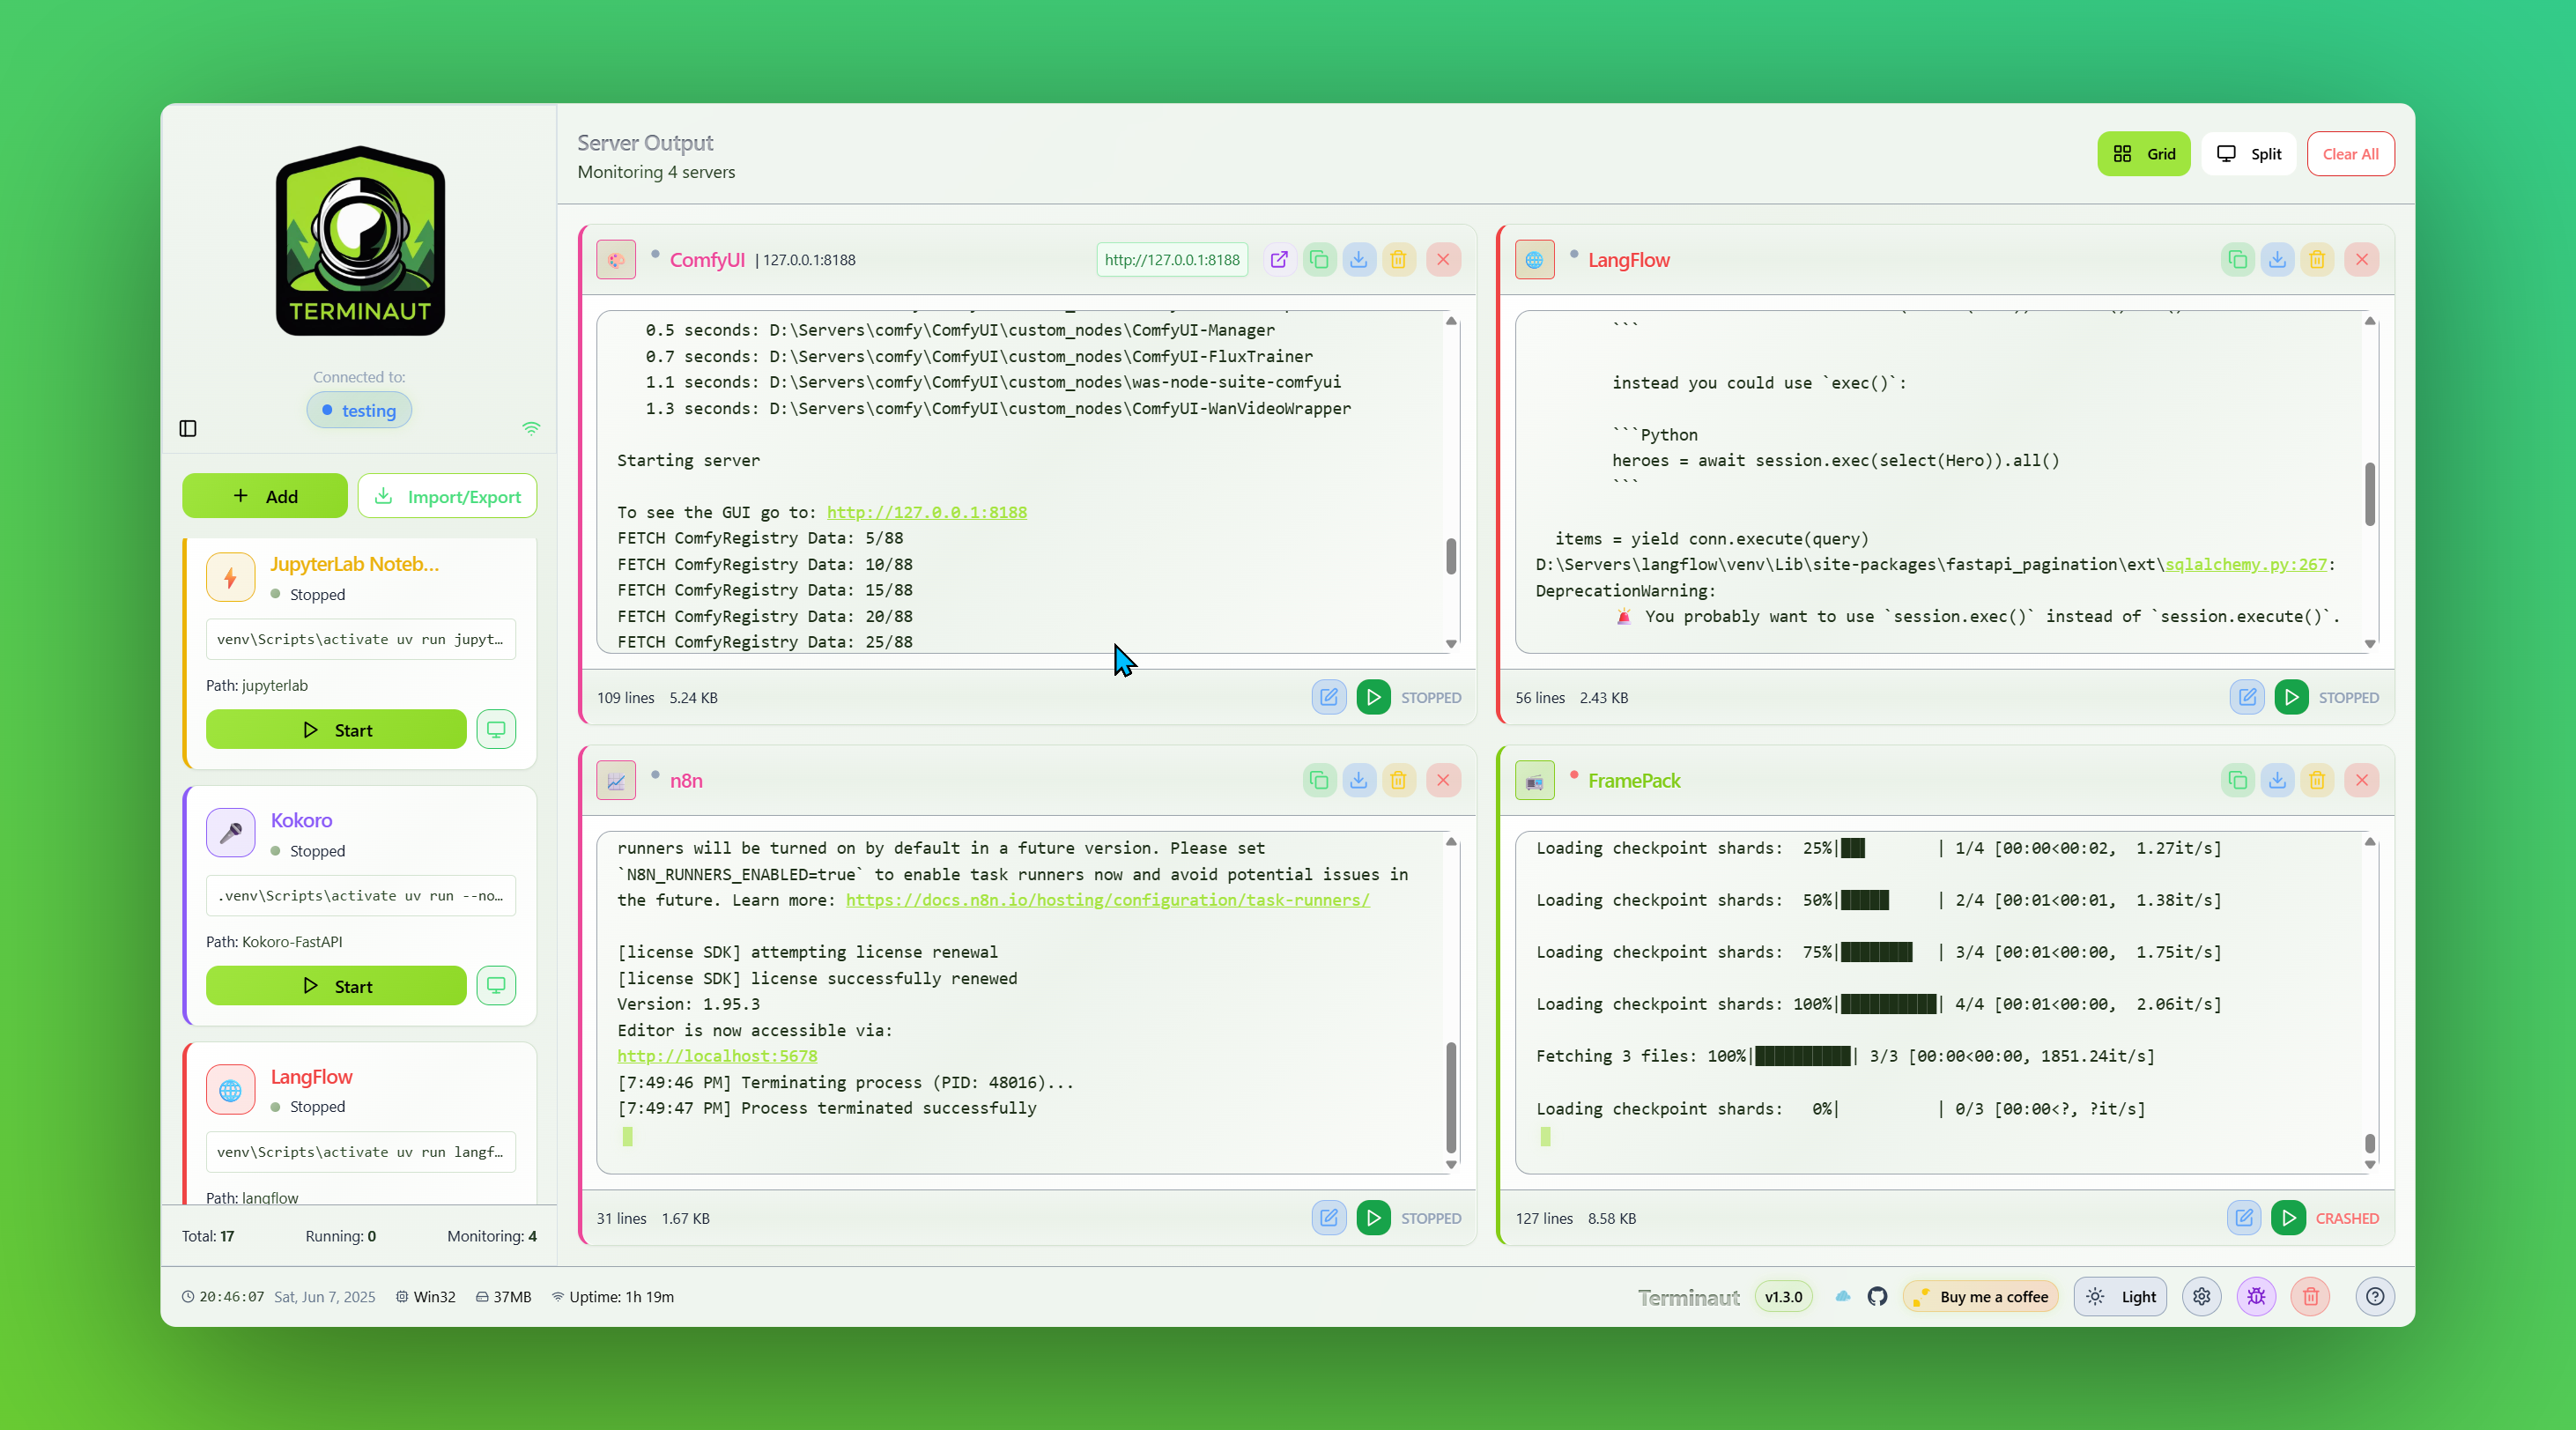
Task: Open n8n localhost:5678 link
Action: pos(717,1056)
